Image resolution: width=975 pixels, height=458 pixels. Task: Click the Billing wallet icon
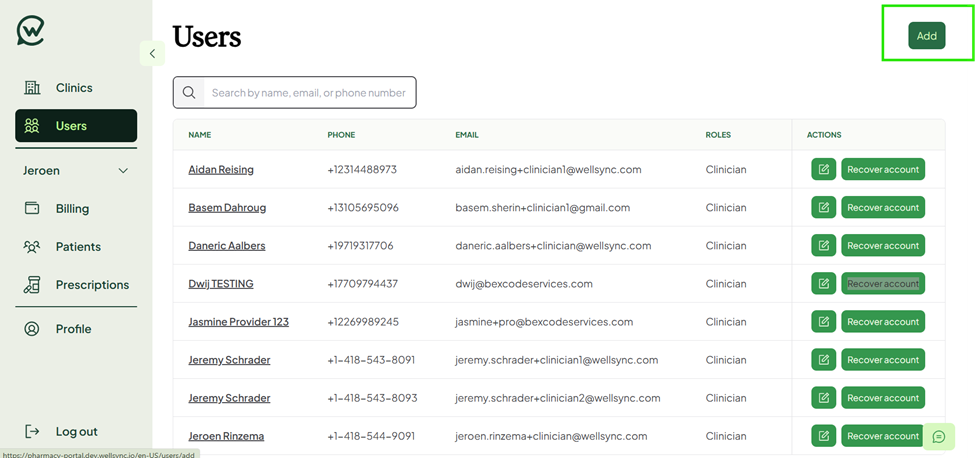pyautogui.click(x=32, y=208)
